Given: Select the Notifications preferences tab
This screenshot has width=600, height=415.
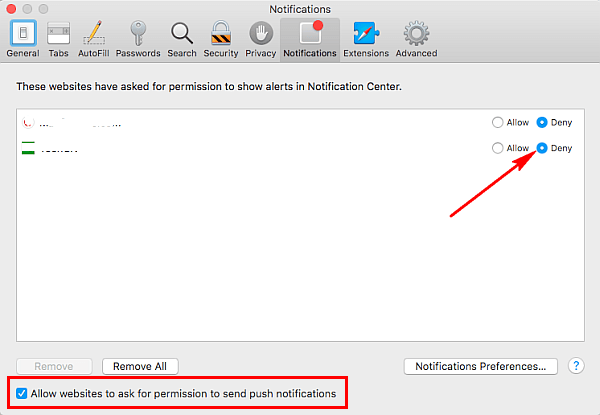Looking at the screenshot, I should click(310, 39).
